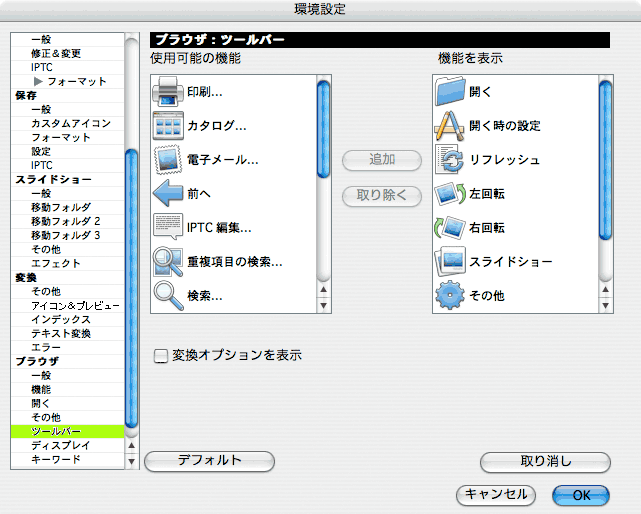Click 機能を表示 list scroll up arrow

click(605, 290)
